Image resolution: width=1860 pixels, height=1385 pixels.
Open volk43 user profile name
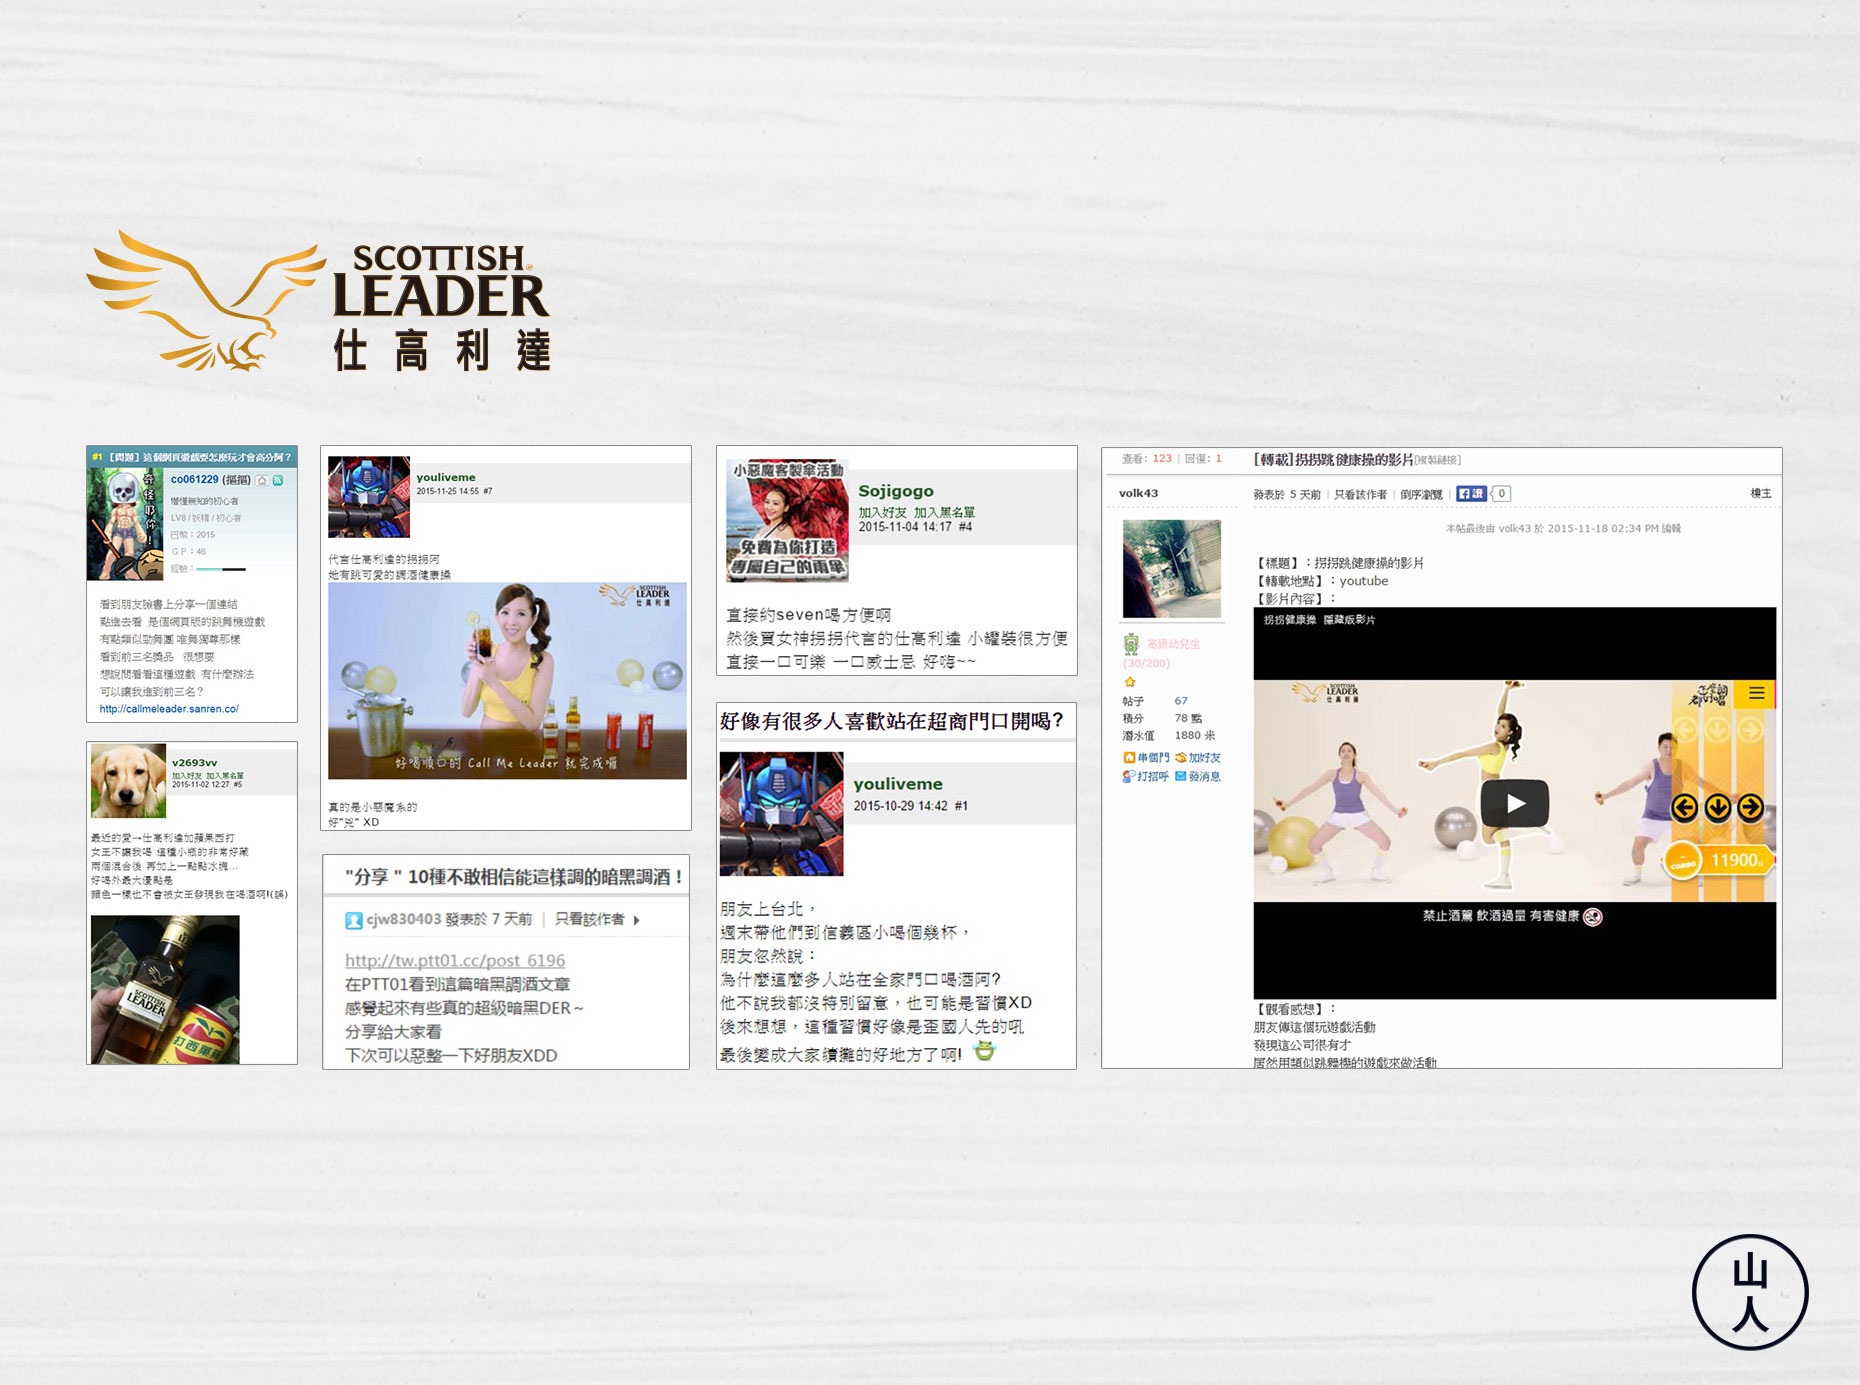pos(1138,493)
